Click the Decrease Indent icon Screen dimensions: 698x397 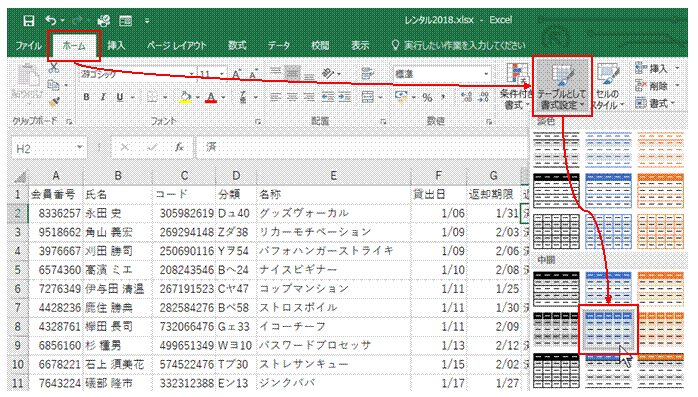pos(328,97)
